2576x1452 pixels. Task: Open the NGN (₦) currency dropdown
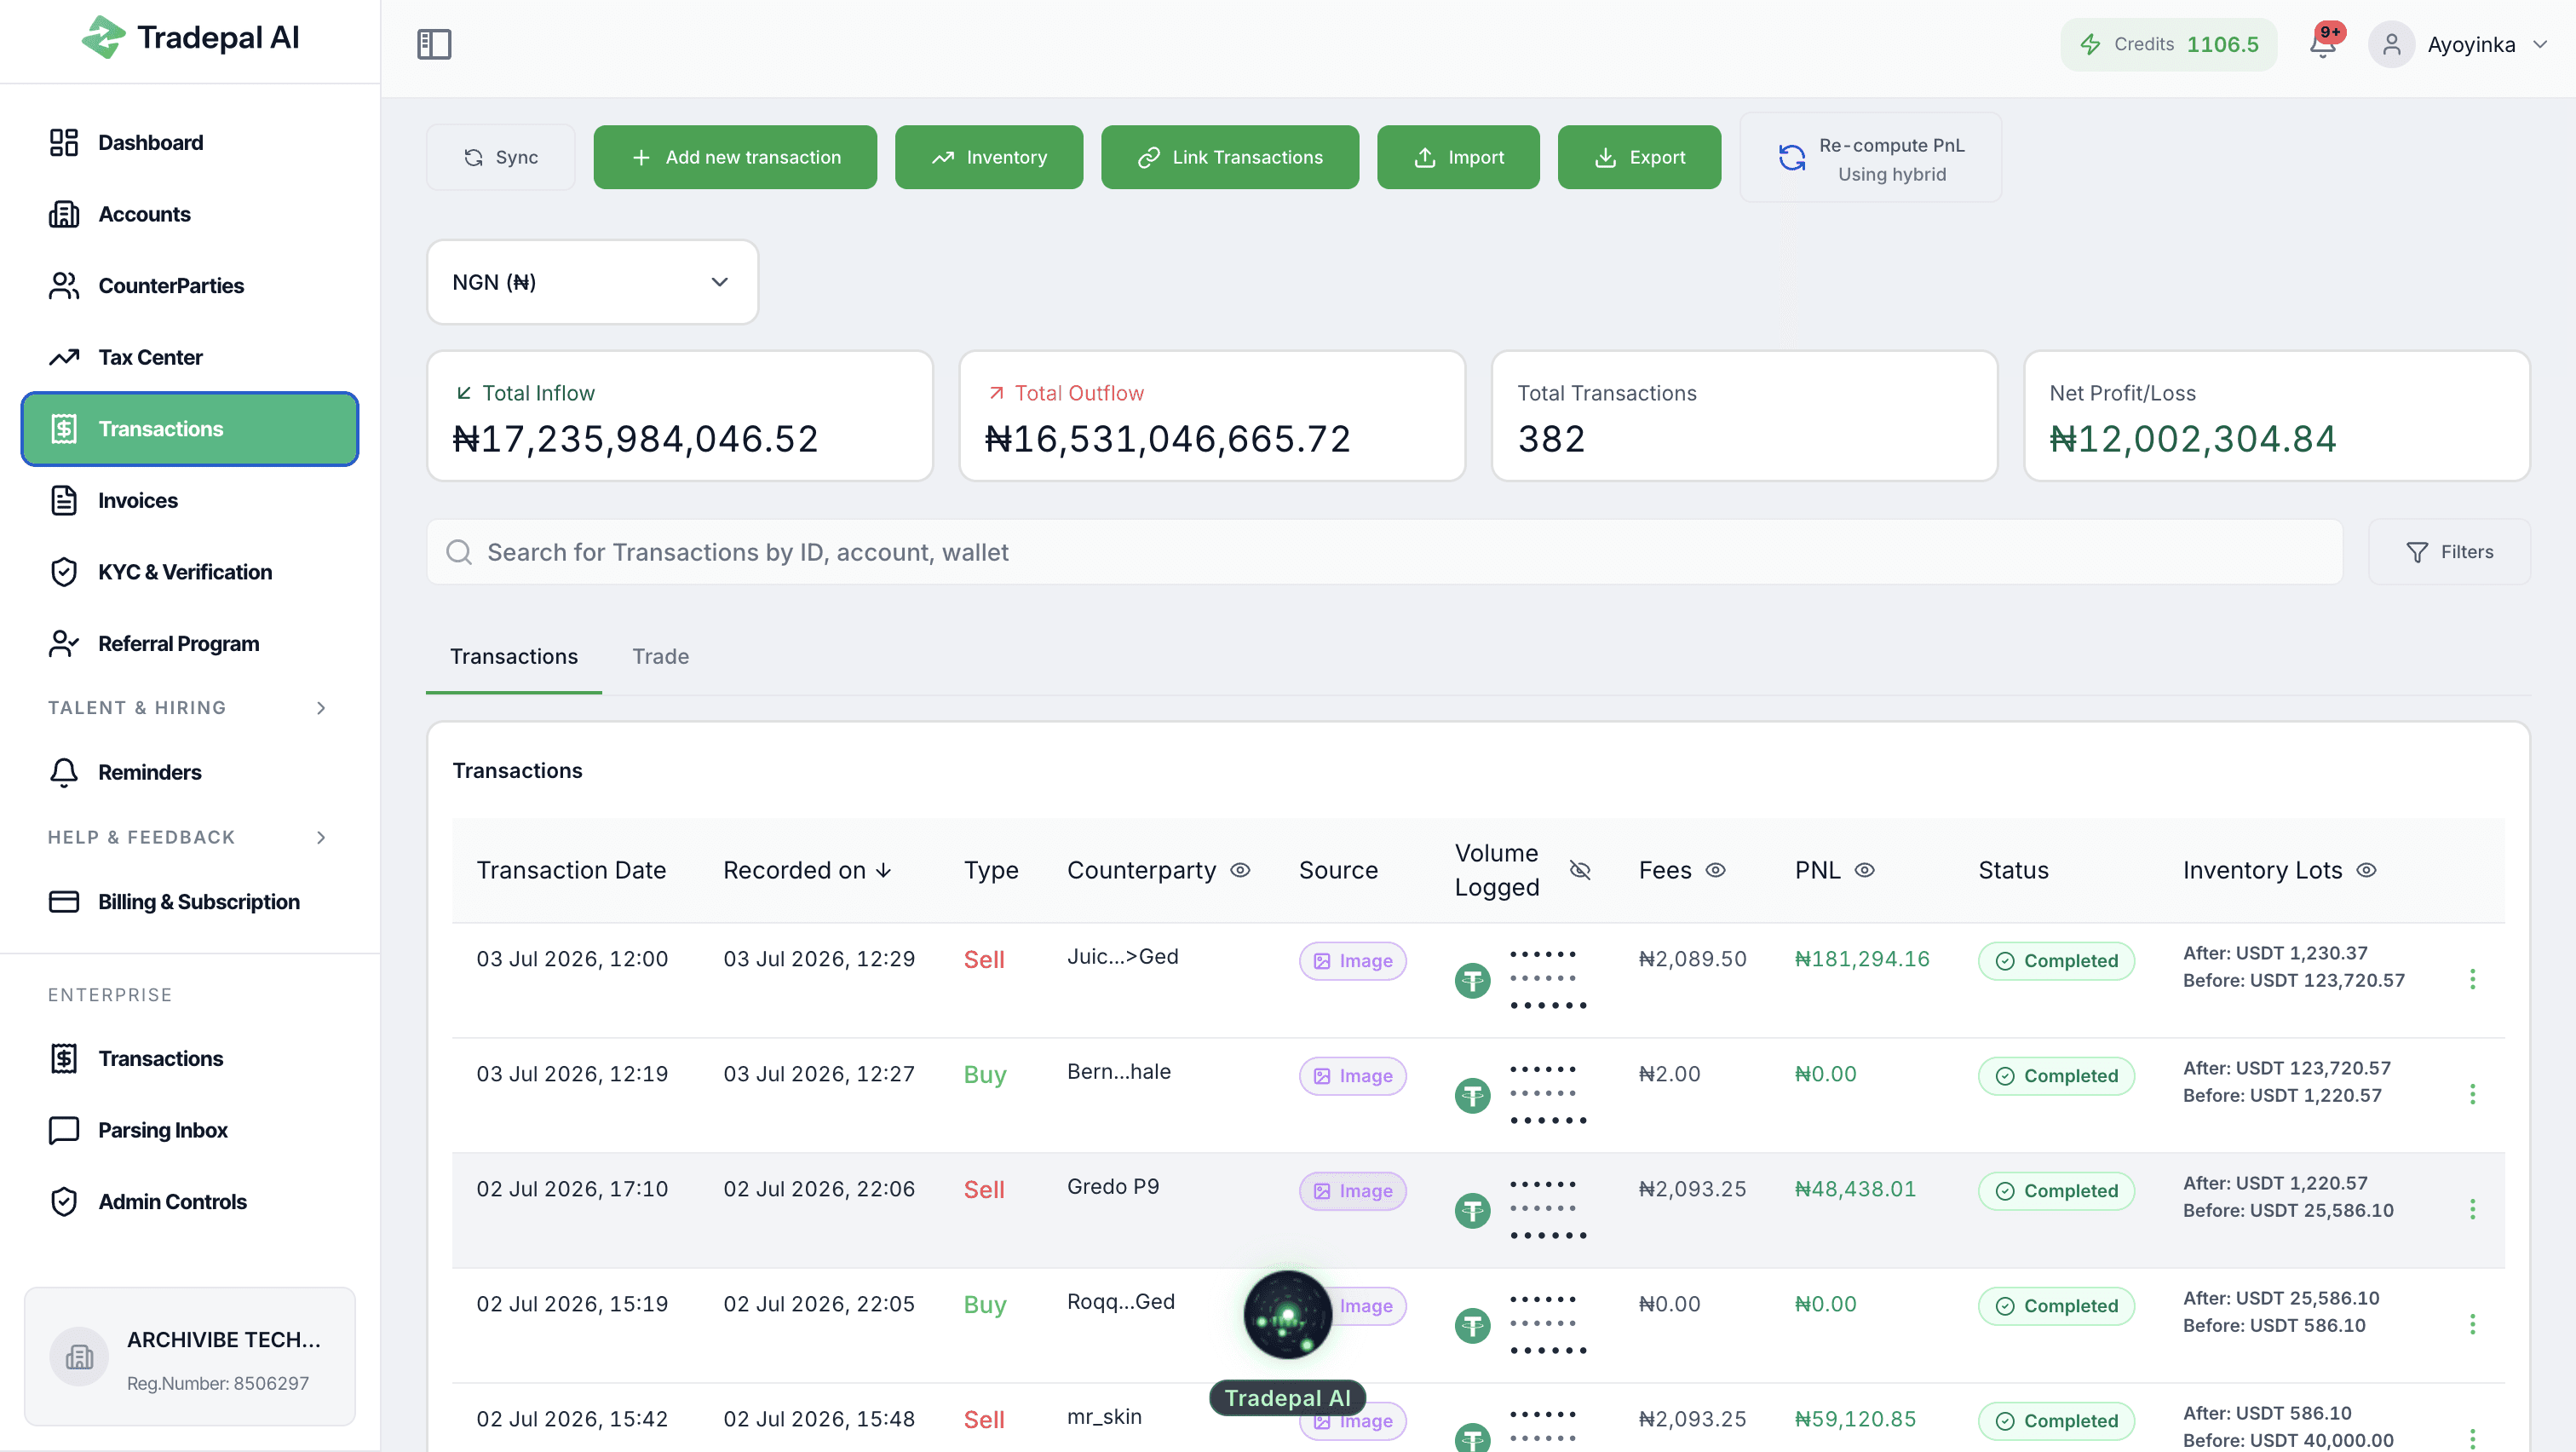[592, 282]
